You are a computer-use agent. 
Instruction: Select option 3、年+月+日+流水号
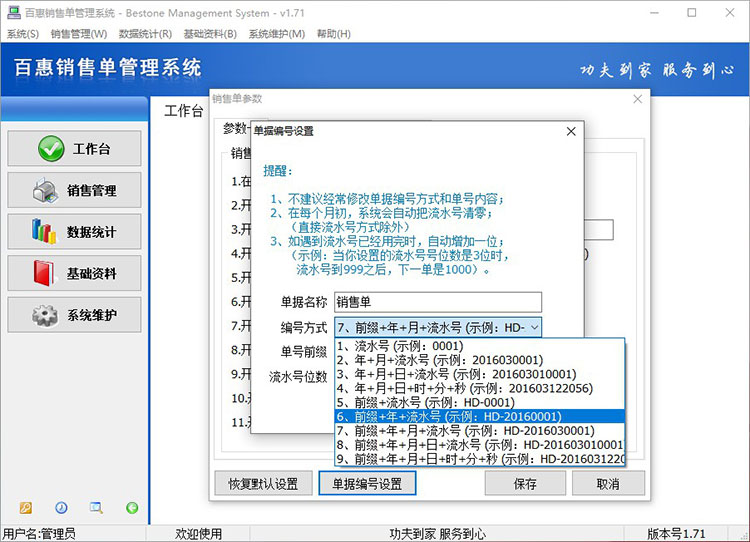[480, 374]
